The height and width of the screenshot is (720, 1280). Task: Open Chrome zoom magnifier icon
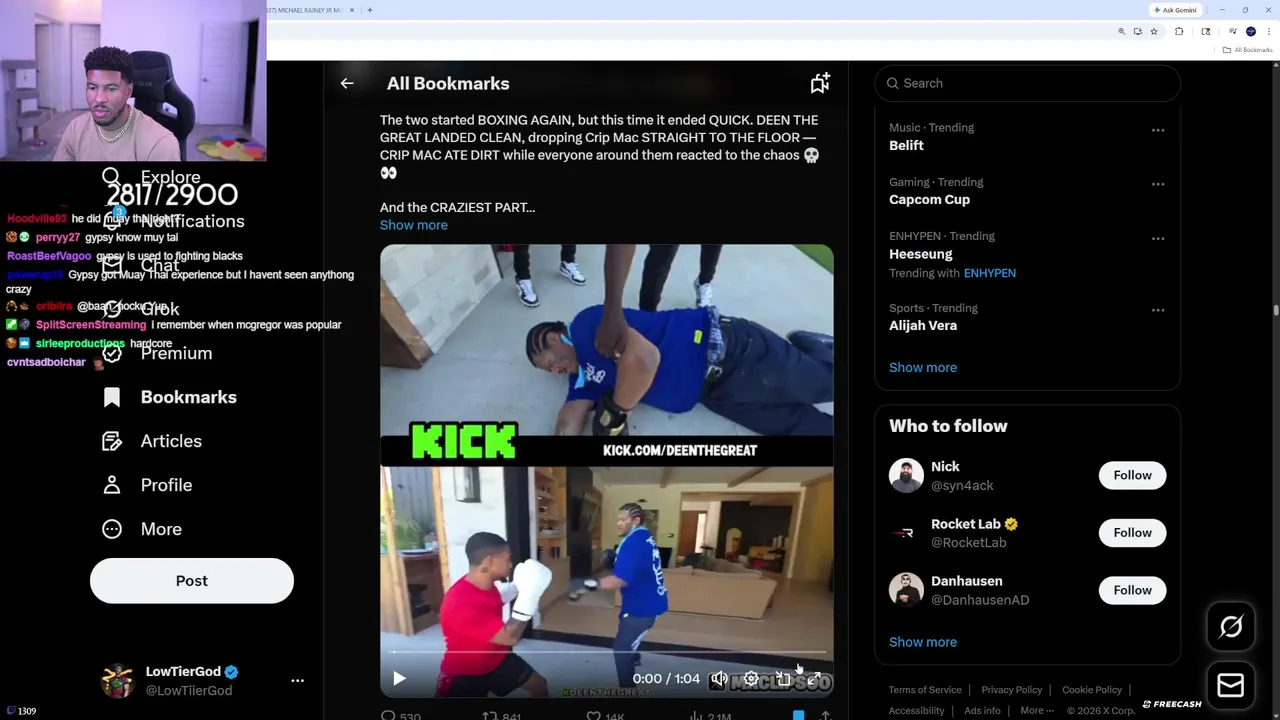coord(1121,32)
